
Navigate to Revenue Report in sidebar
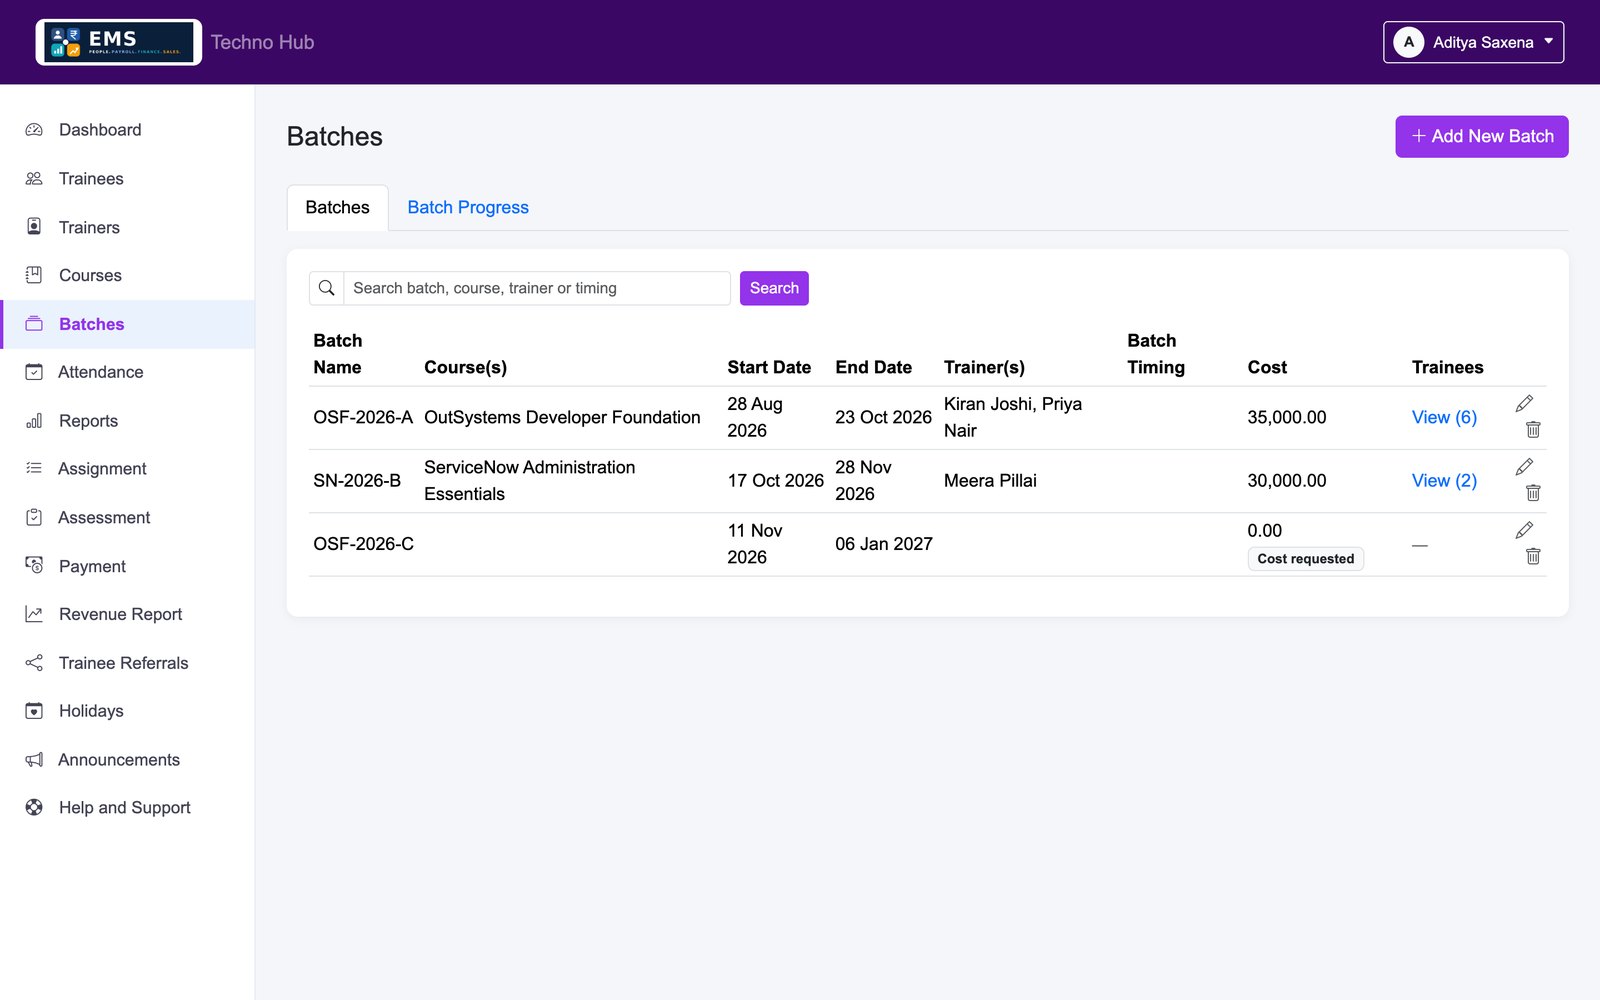pos(128,614)
